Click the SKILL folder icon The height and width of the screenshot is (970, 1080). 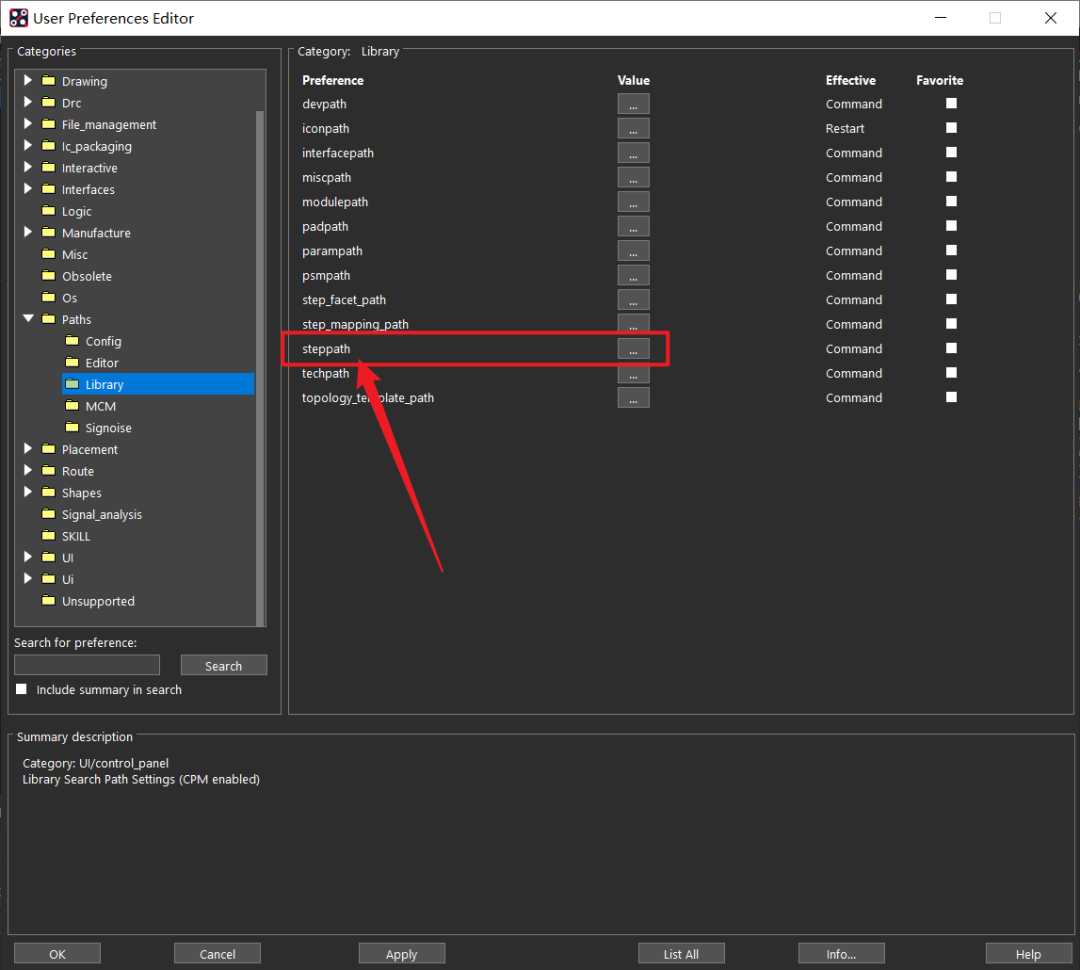pyautogui.click(x=48, y=536)
